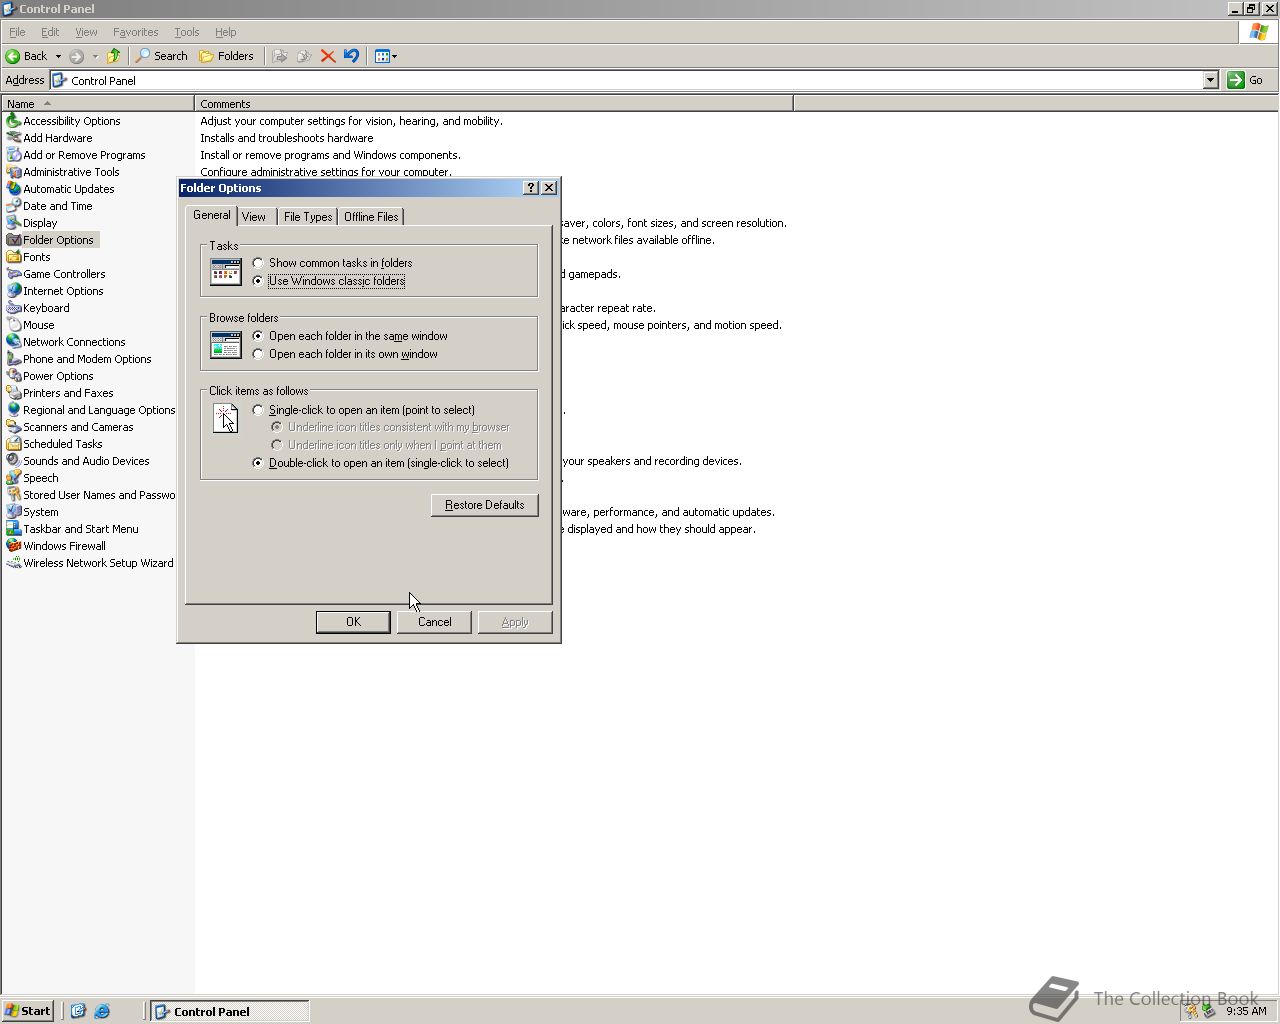Select Use Windows classic folders

click(258, 281)
